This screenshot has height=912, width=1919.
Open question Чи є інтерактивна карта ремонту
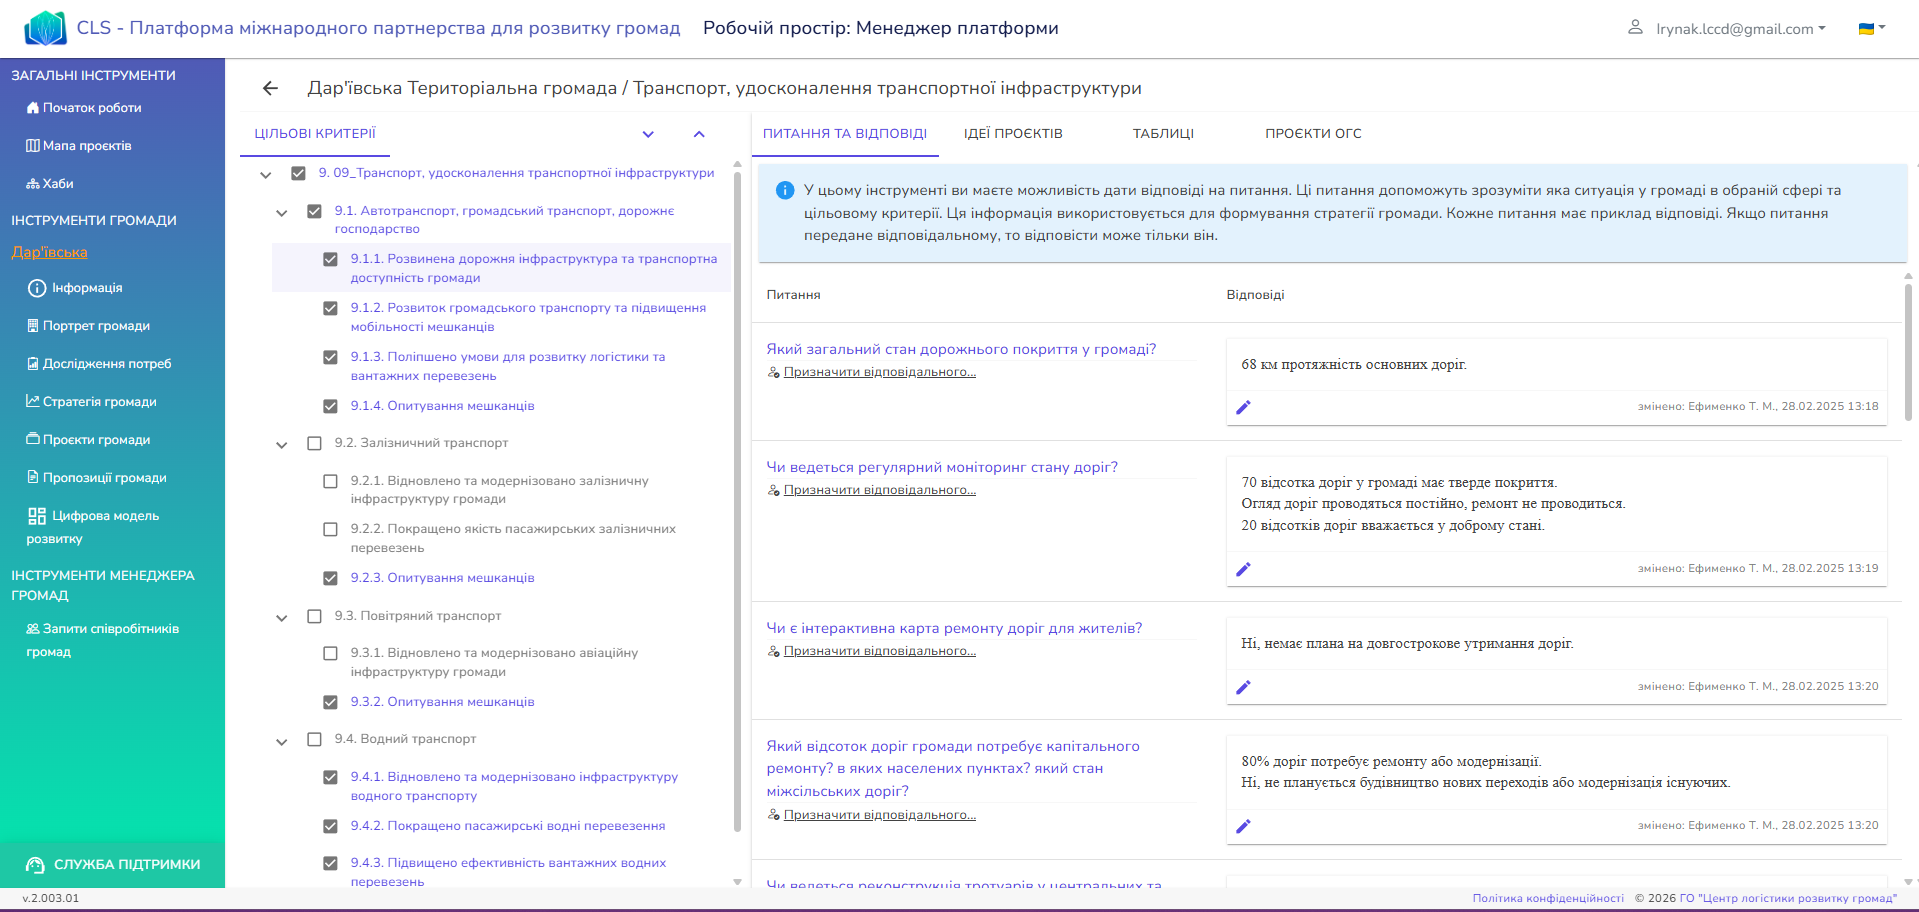click(954, 628)
